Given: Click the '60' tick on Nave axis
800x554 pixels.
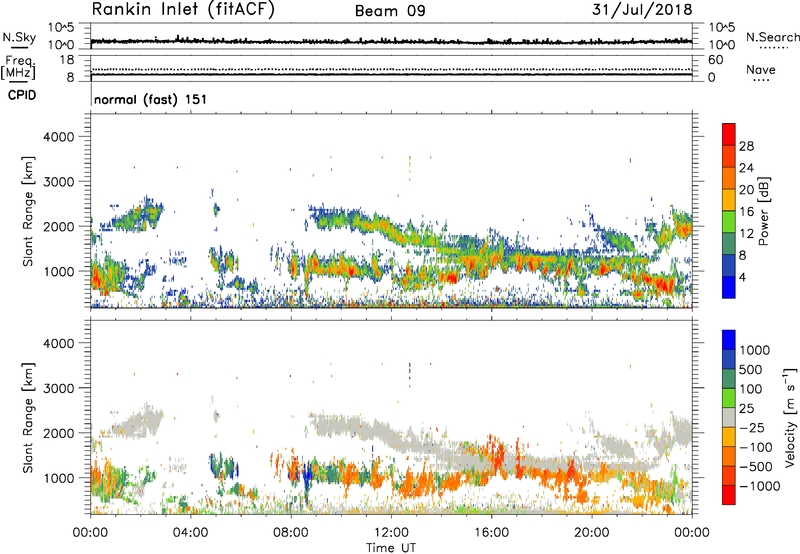Looking at the screenshot, I should [715, 60].
